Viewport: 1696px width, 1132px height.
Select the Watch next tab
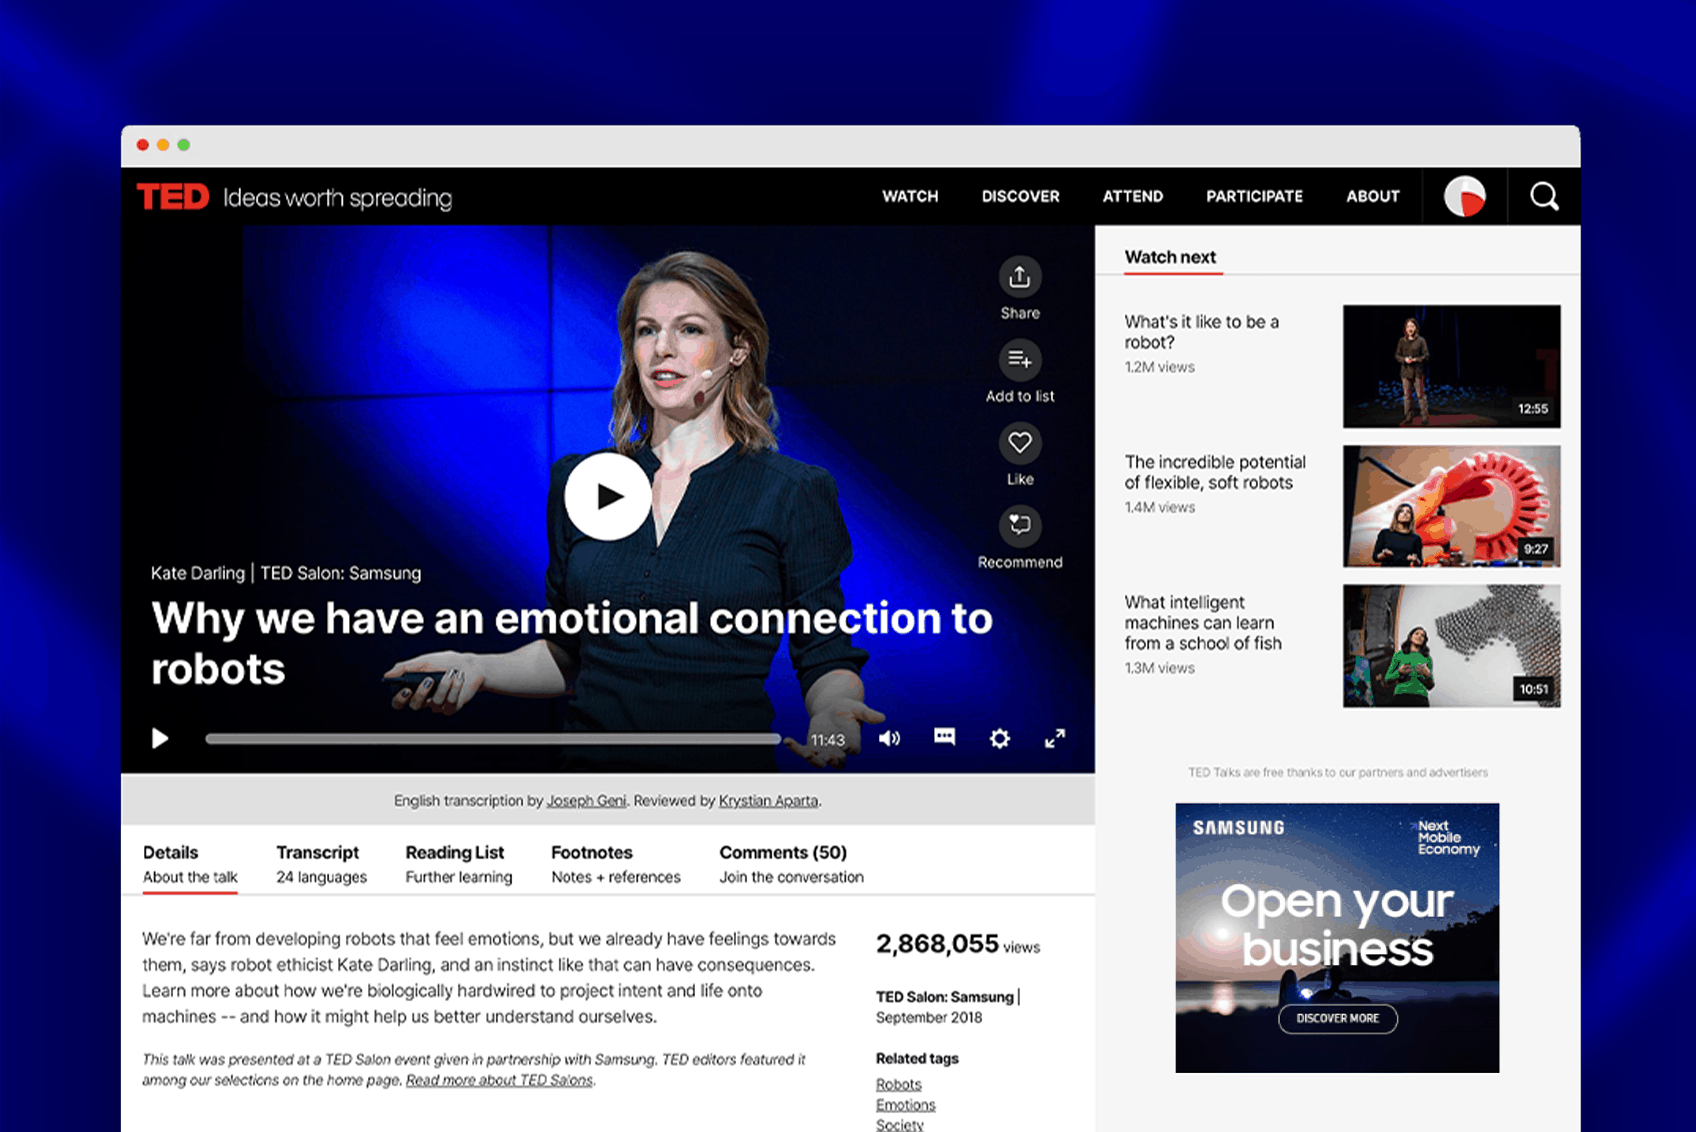click(1170, 257)
